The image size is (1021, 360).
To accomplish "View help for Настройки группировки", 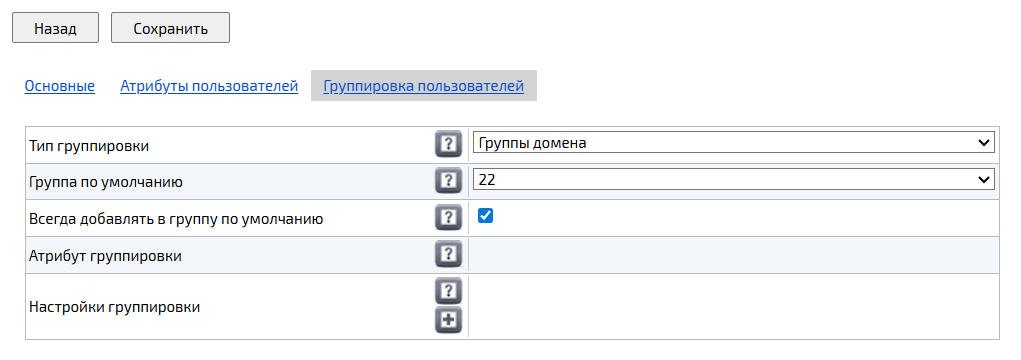I will (x=448, y=291).
